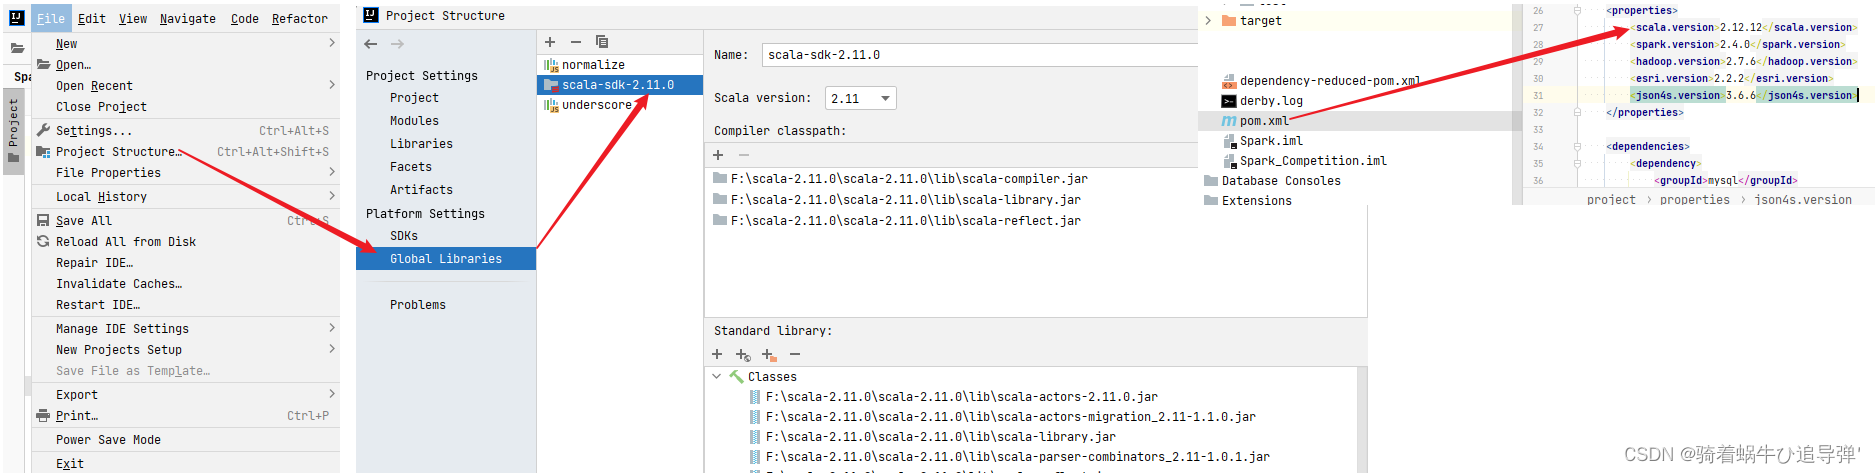
Task: Select scala-reflect.jar classpath entry
Action: [x=906, y=221]
